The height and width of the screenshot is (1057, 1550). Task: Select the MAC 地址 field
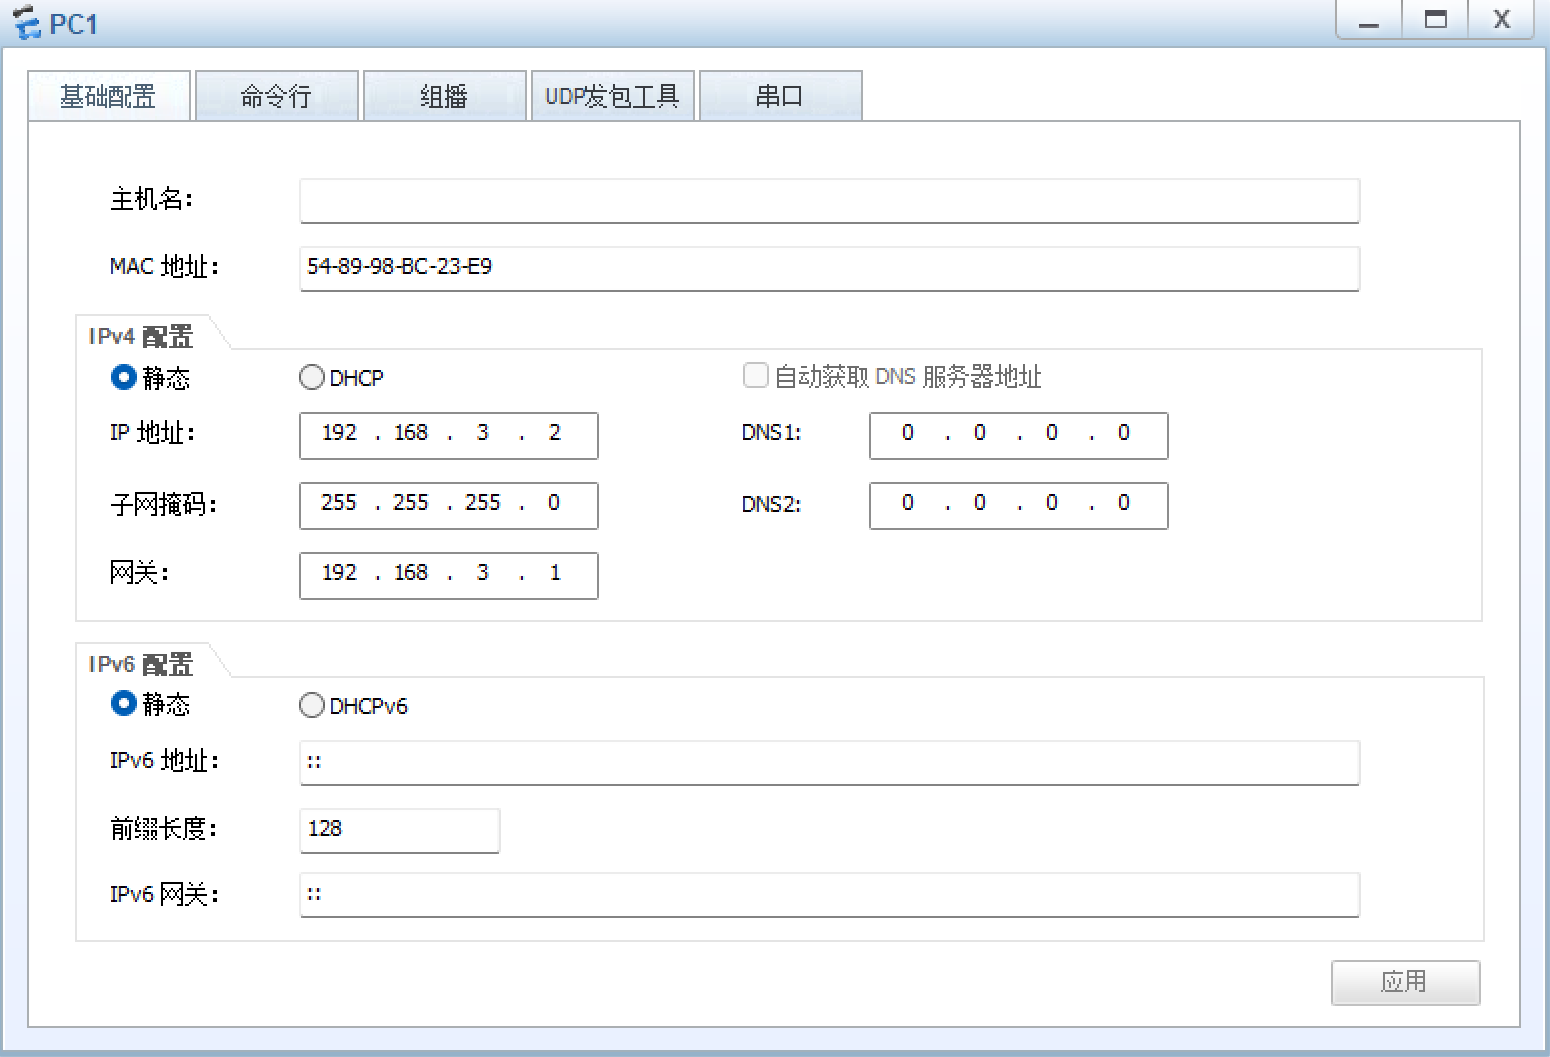pyautogui.click(x=828, y=269)
